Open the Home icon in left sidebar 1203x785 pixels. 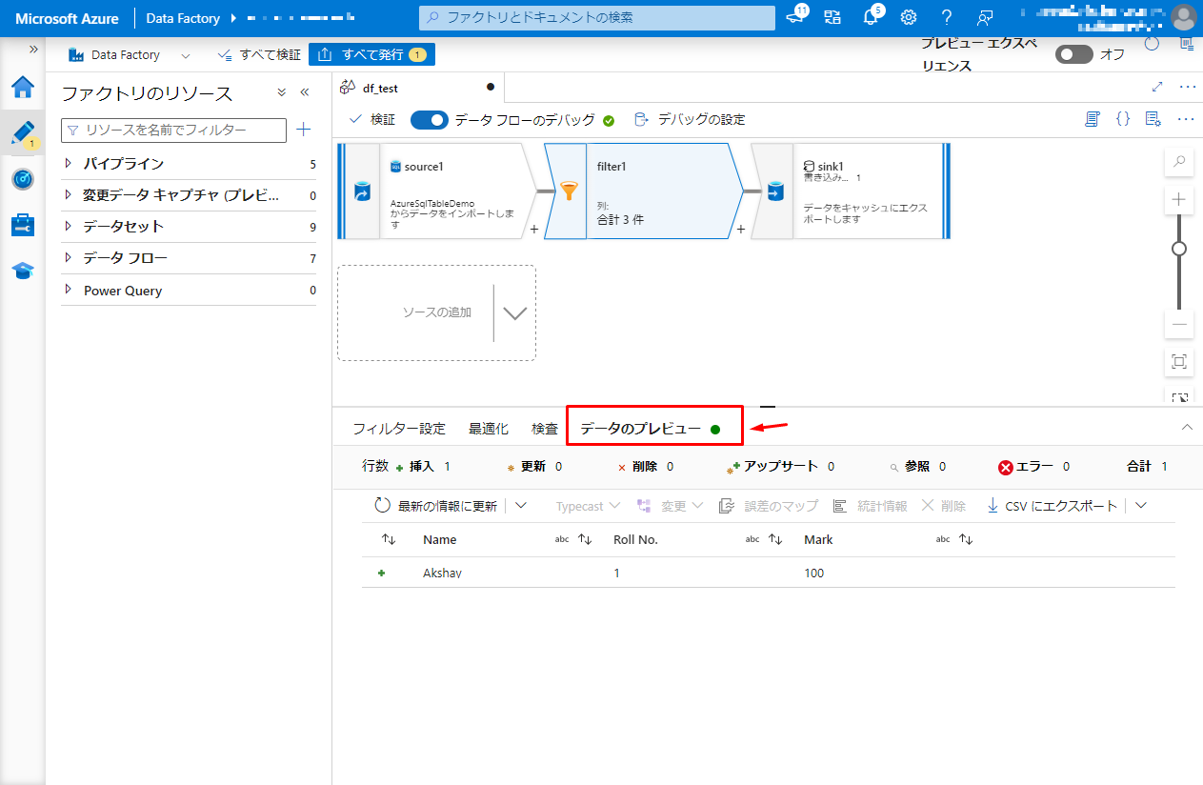pos(23,87)
